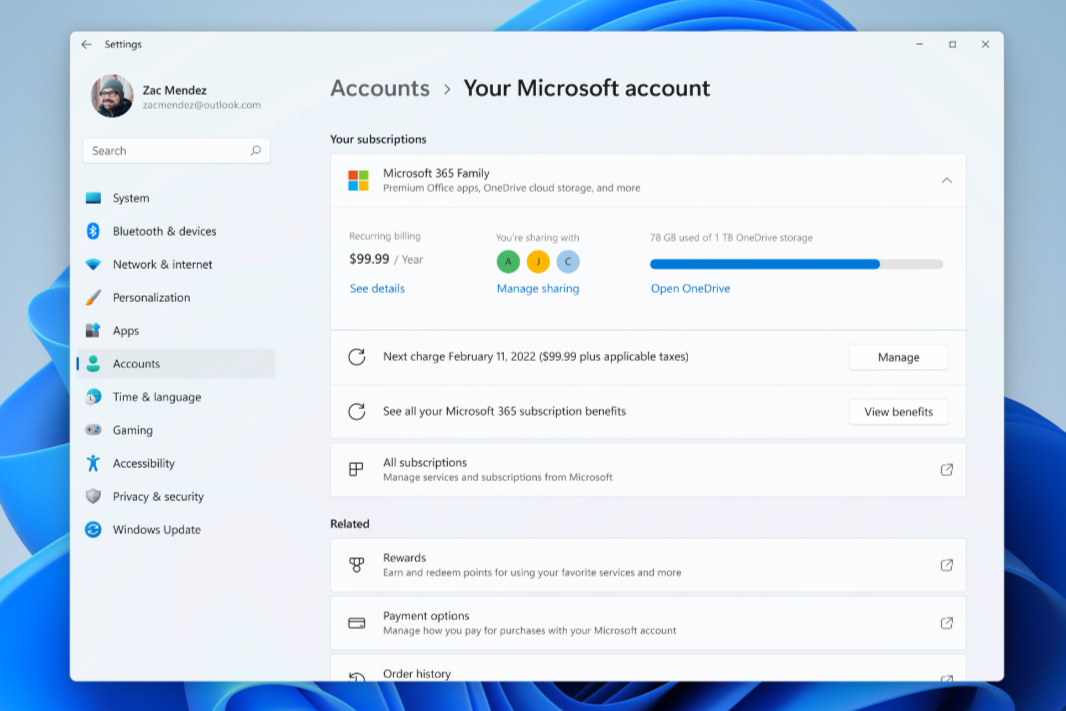The image size is (1066, 711).
Task: Click the Manage sharing link
Action: [x=538, y=289]
